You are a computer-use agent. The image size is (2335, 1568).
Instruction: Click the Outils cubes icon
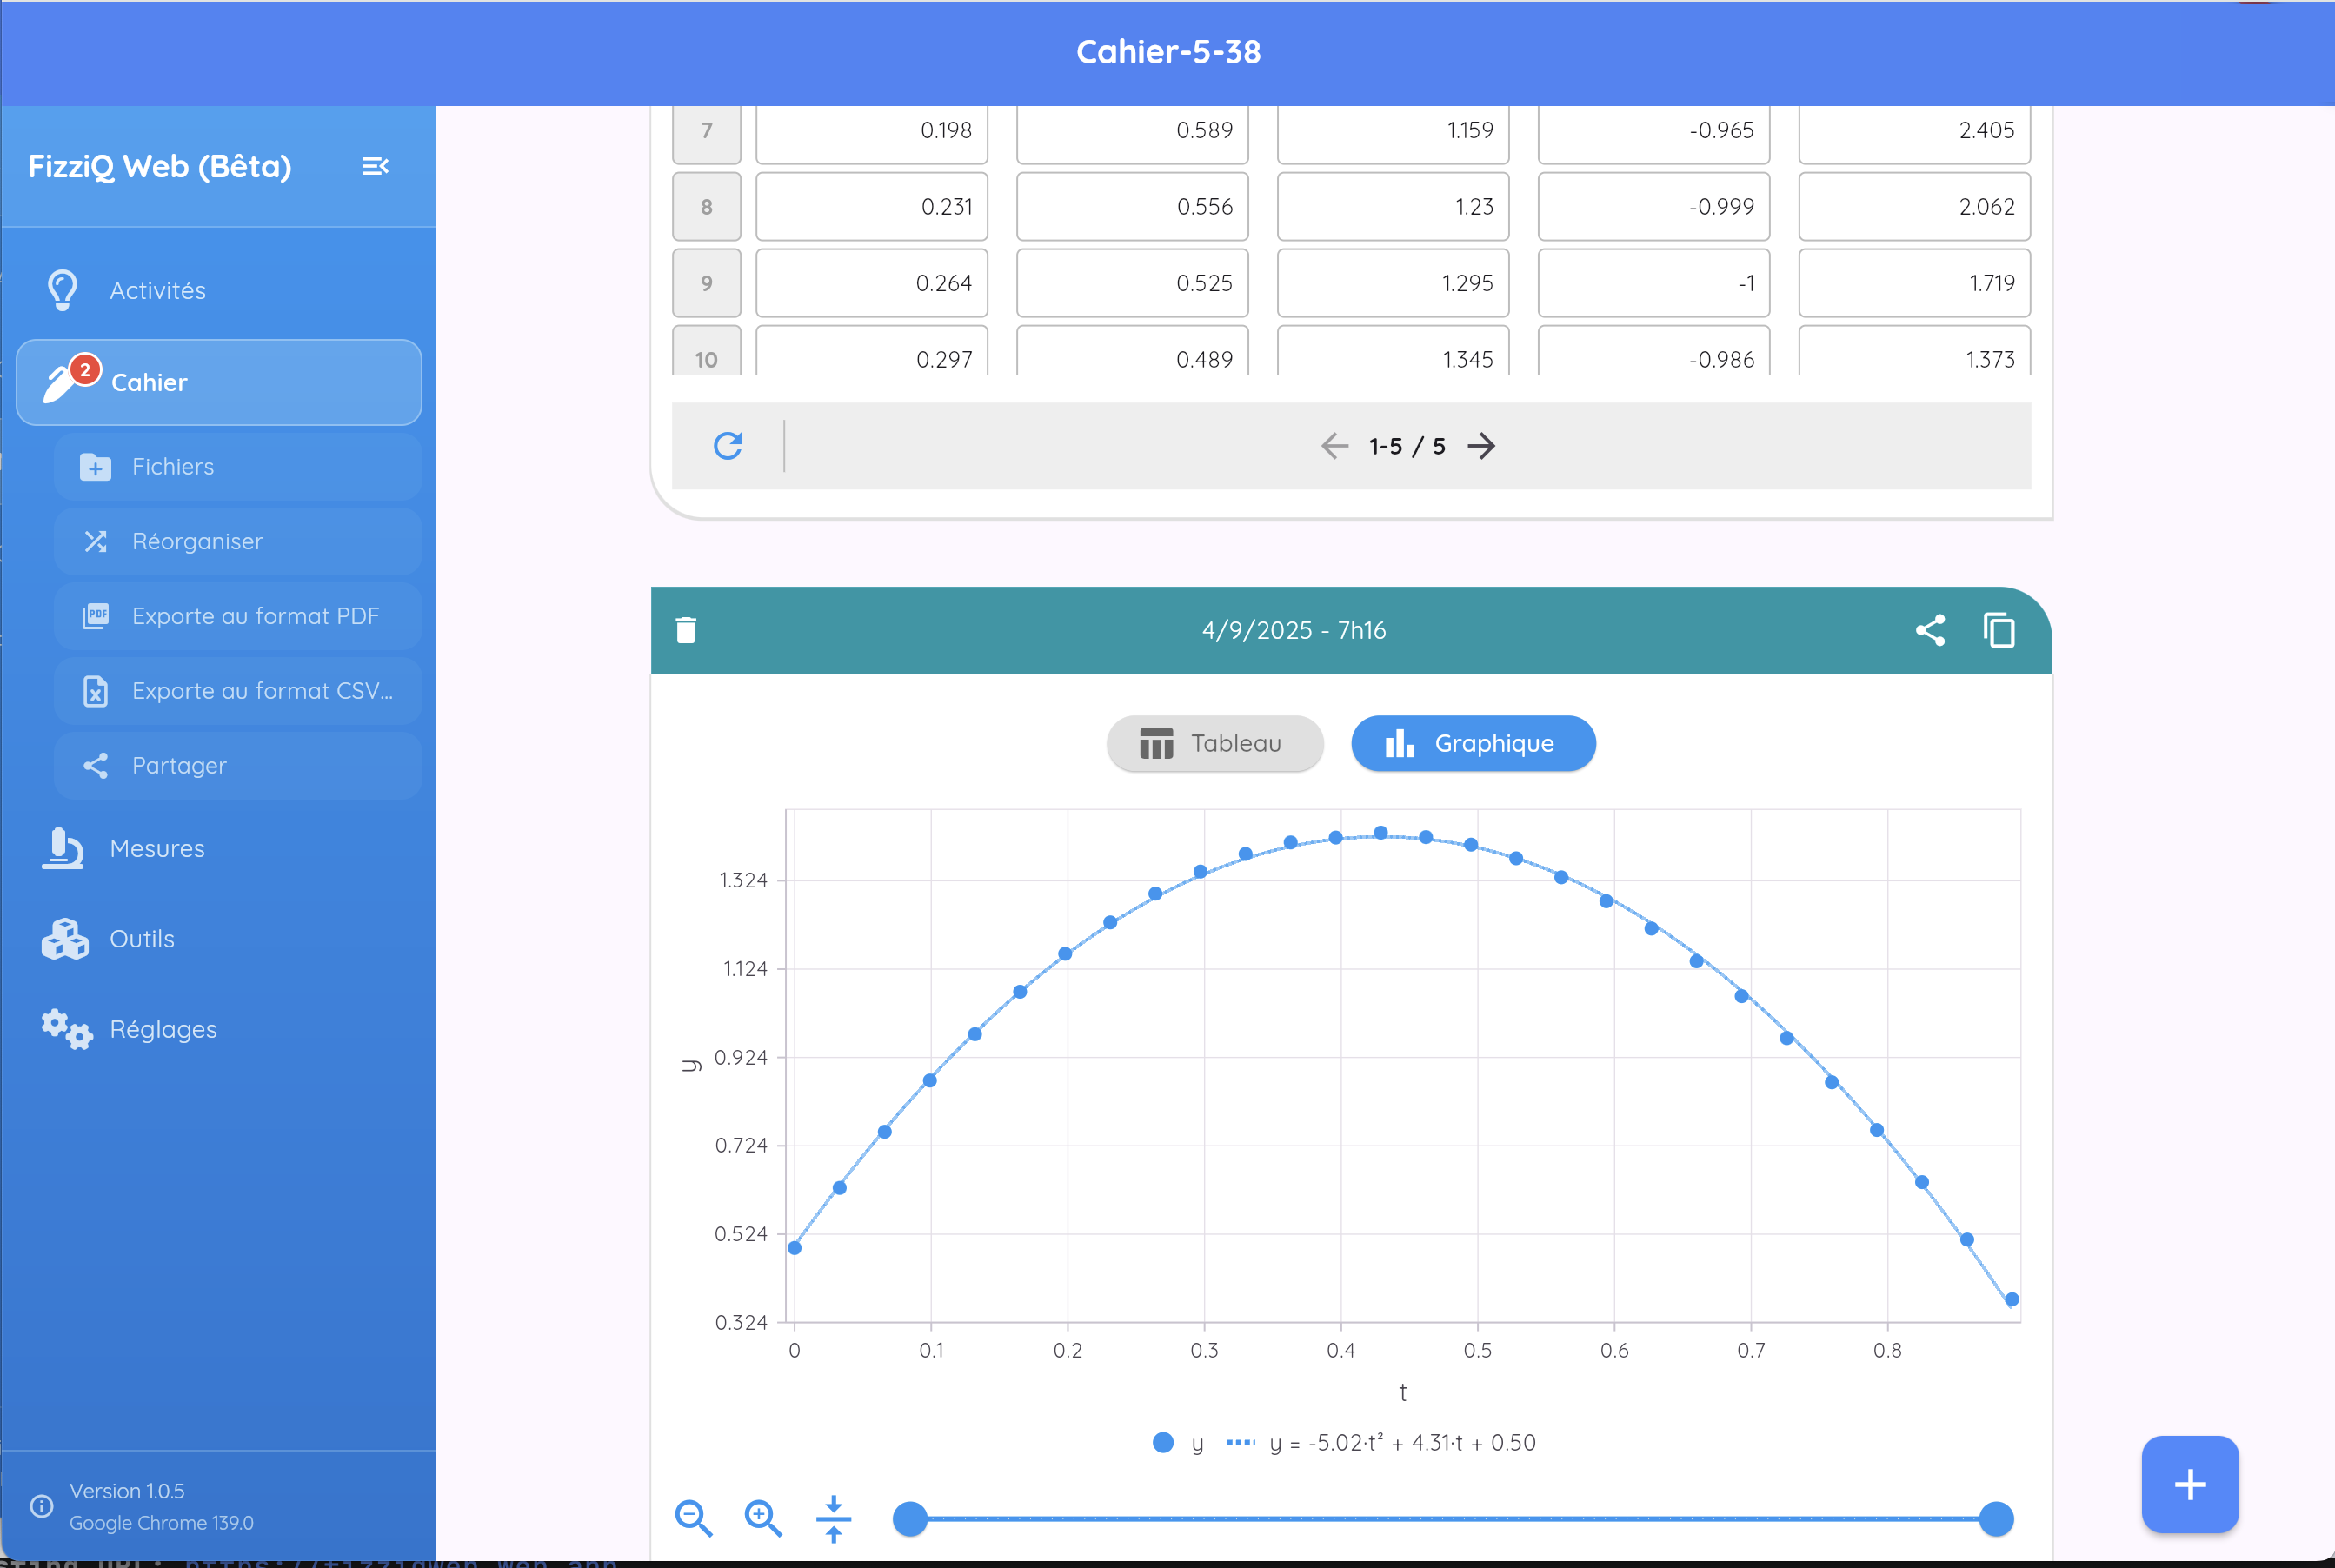[64, 939]
